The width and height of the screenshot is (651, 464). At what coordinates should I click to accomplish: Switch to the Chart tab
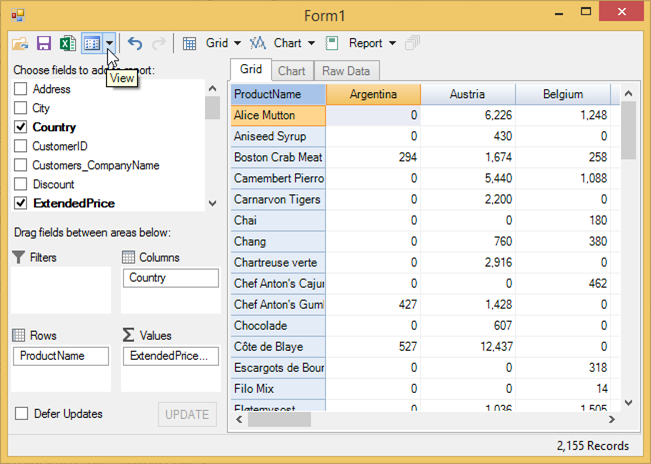[292, 71]
